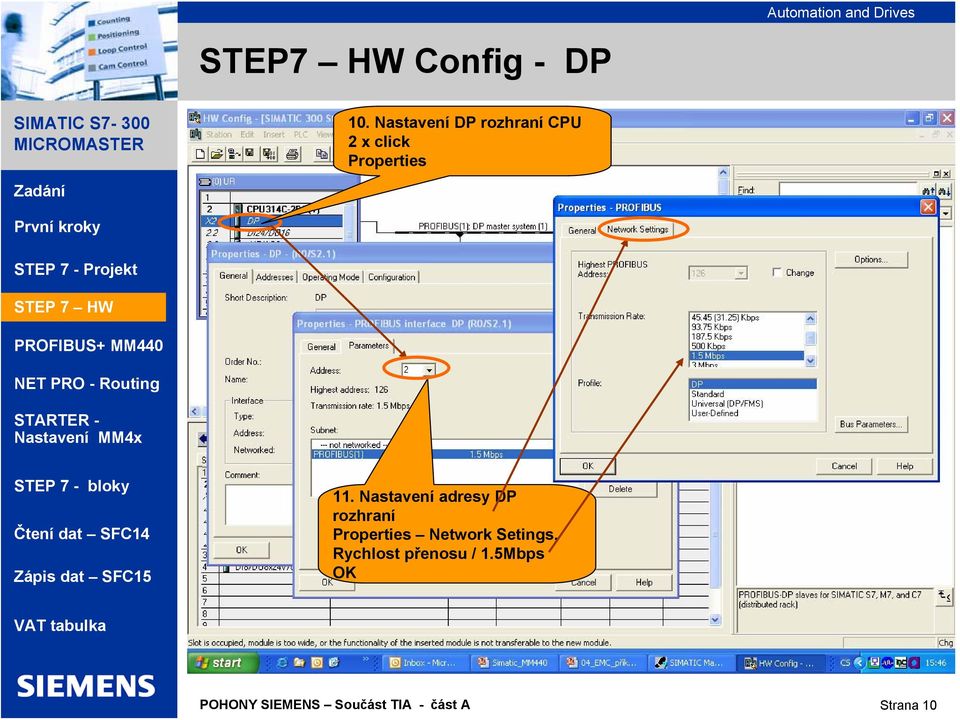Open Configuration tab in Properties - DP
960x720 pixels.
tap(392, 277)
